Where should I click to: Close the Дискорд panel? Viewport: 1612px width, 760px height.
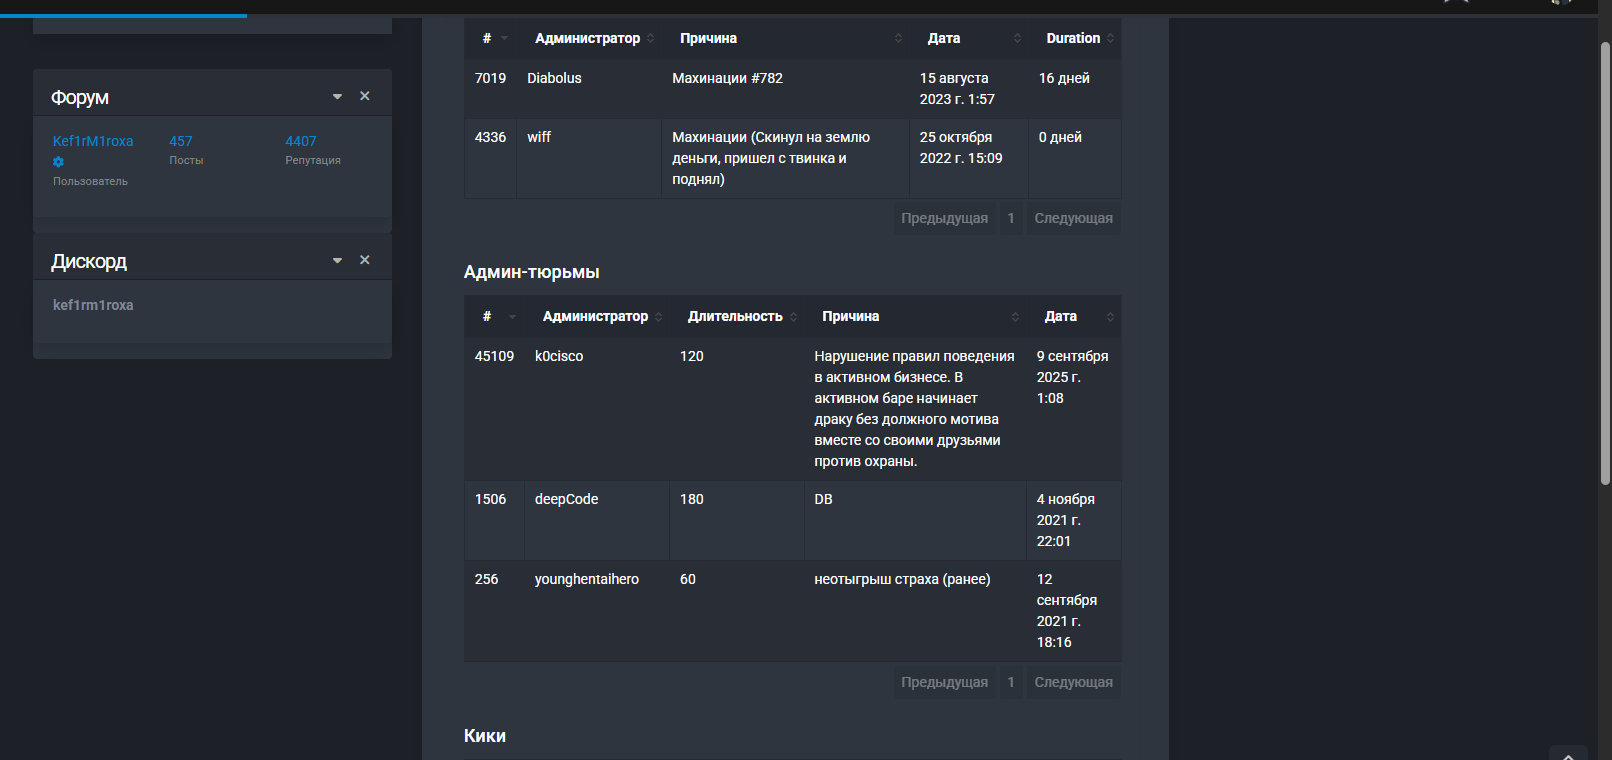[365, 260]
